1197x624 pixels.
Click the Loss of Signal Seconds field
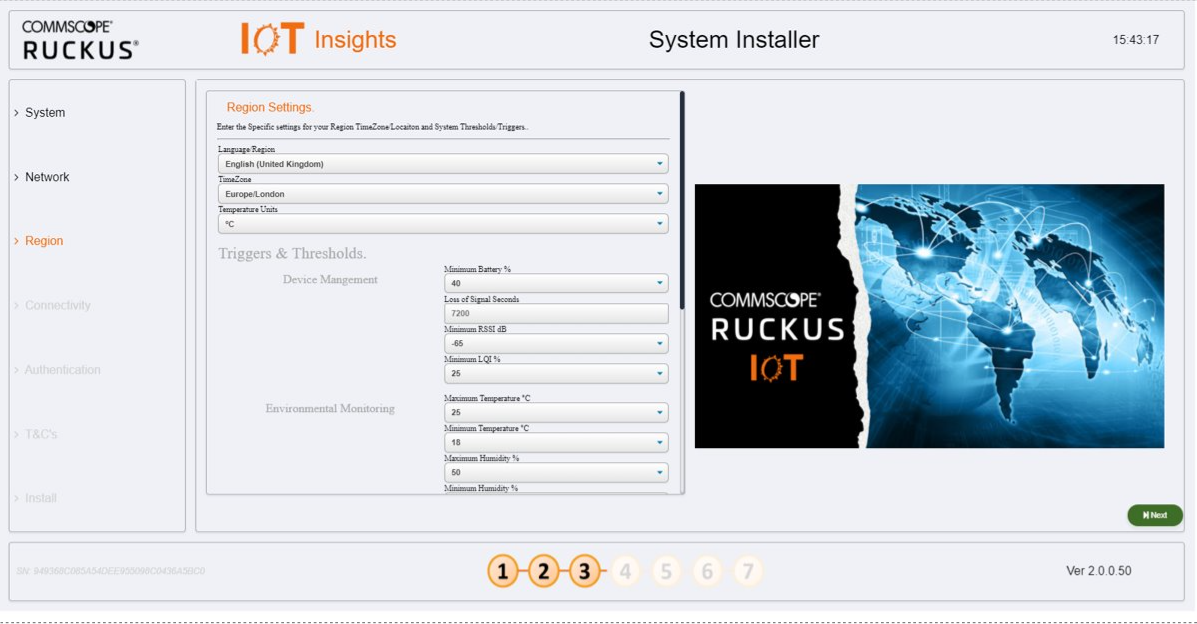tap(556, 313)
